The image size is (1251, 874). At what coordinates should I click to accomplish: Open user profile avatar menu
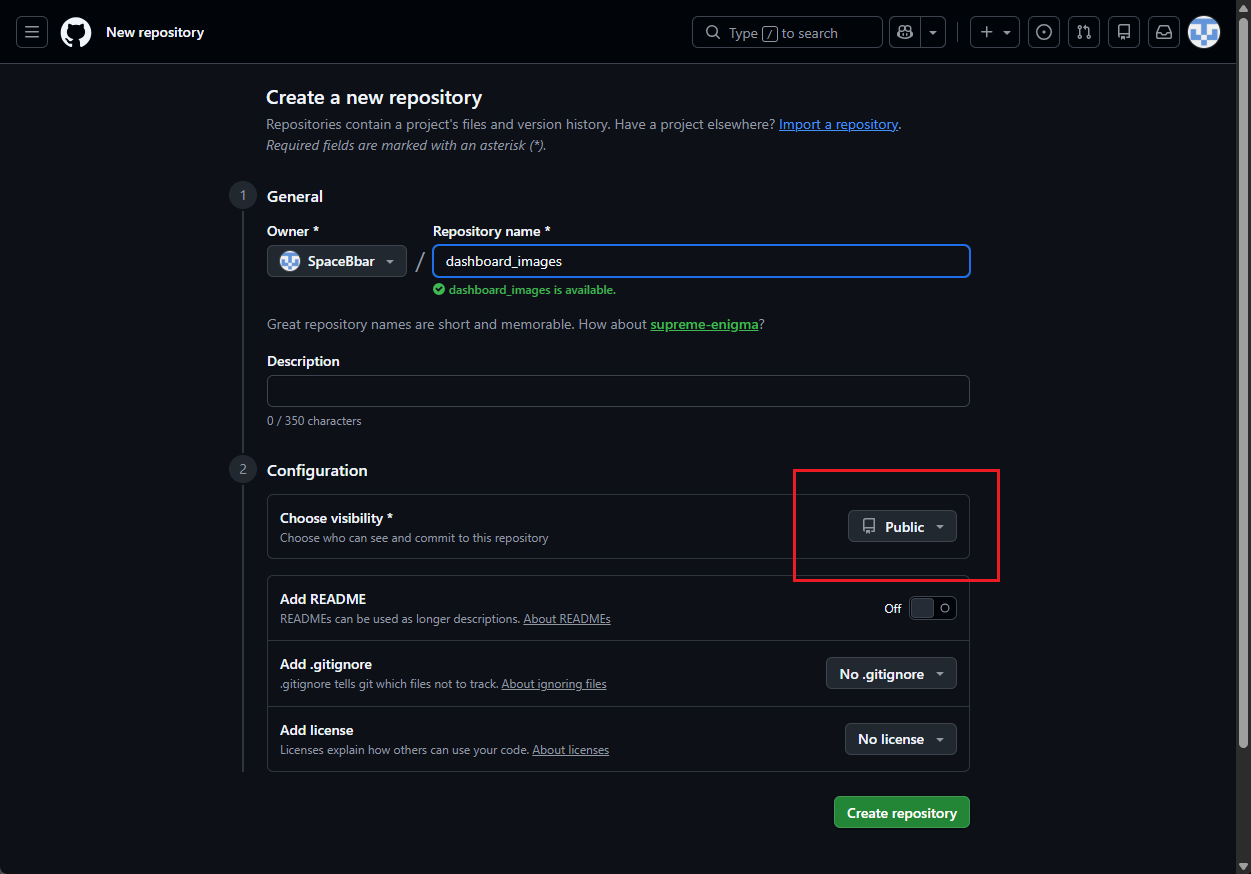pos(1204,32)
